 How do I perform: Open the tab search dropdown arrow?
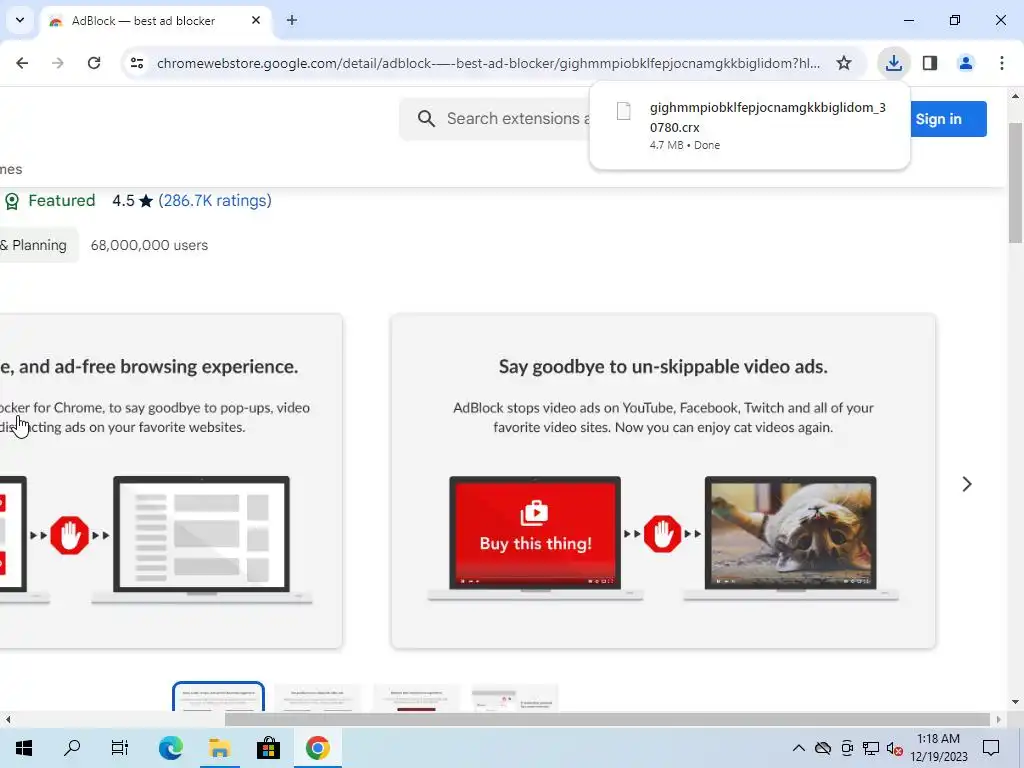20,20
